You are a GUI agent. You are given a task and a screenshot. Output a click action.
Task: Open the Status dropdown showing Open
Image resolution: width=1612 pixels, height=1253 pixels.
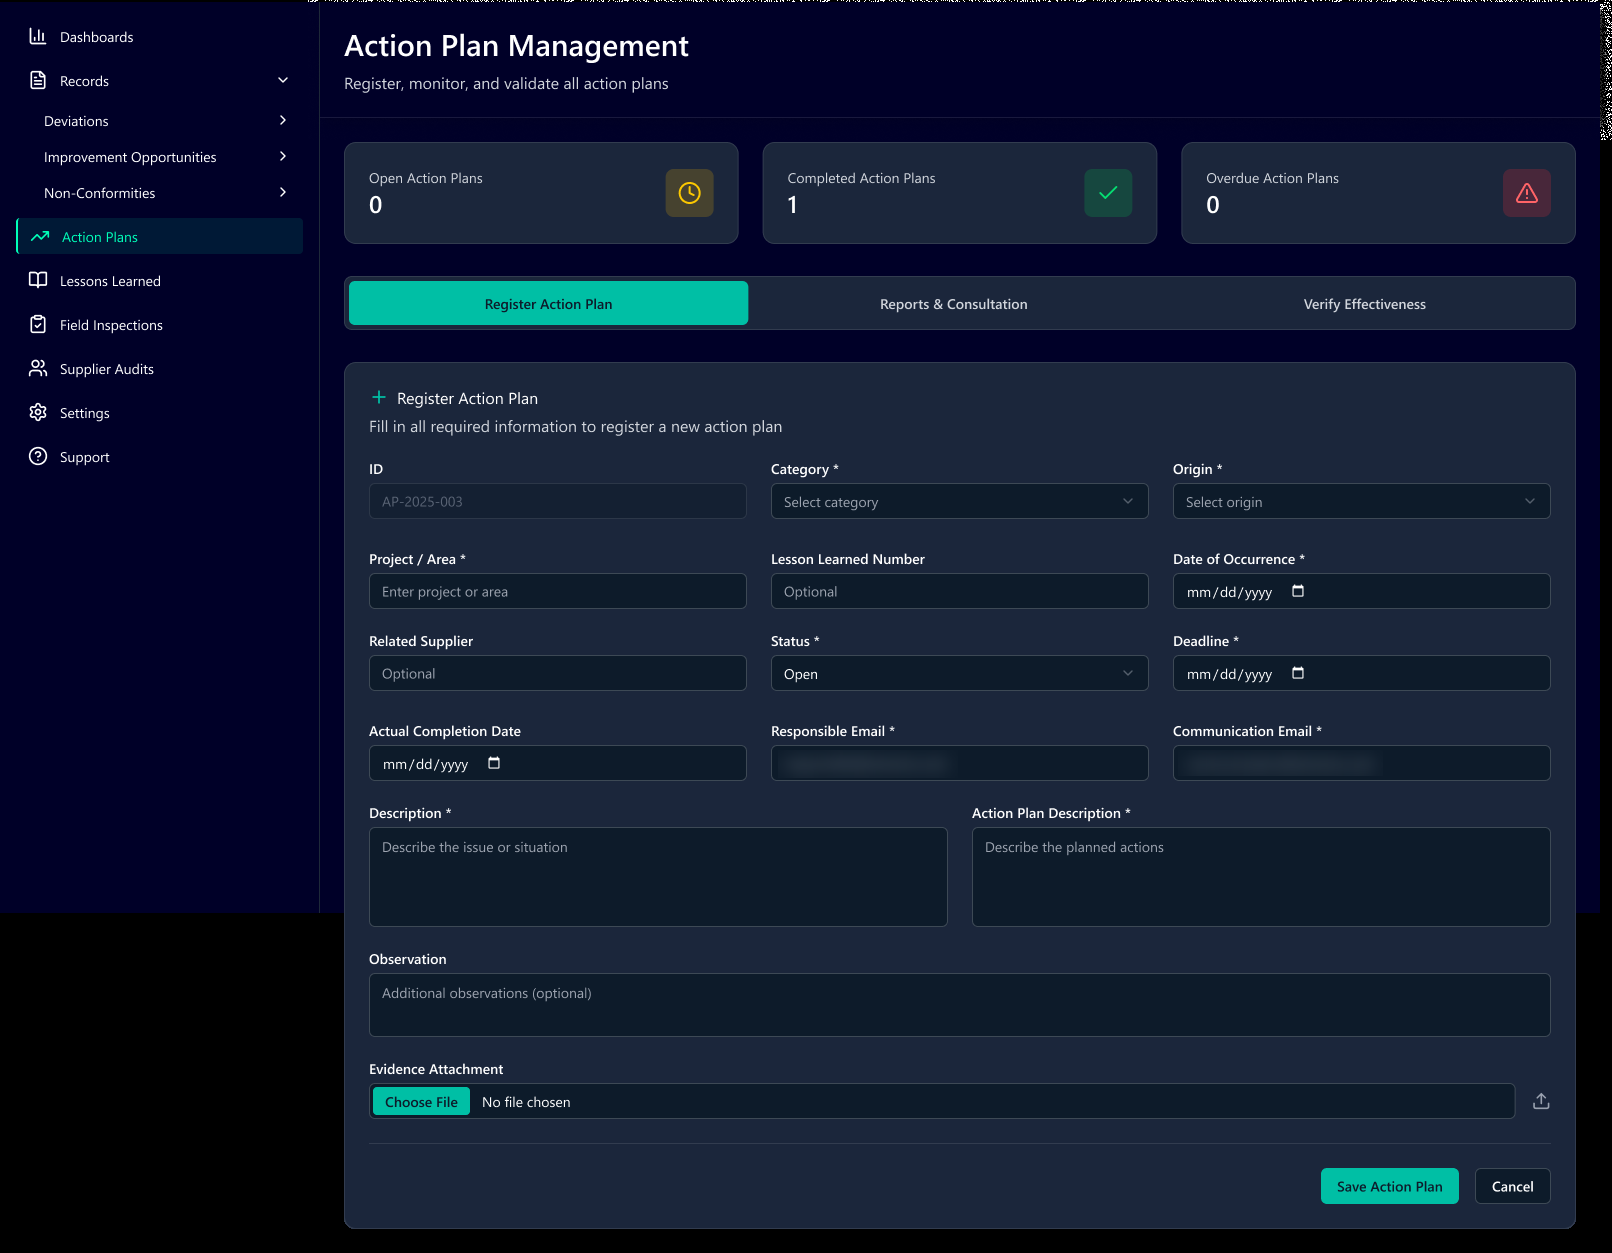pyautogui.click(x=959, y=673)
